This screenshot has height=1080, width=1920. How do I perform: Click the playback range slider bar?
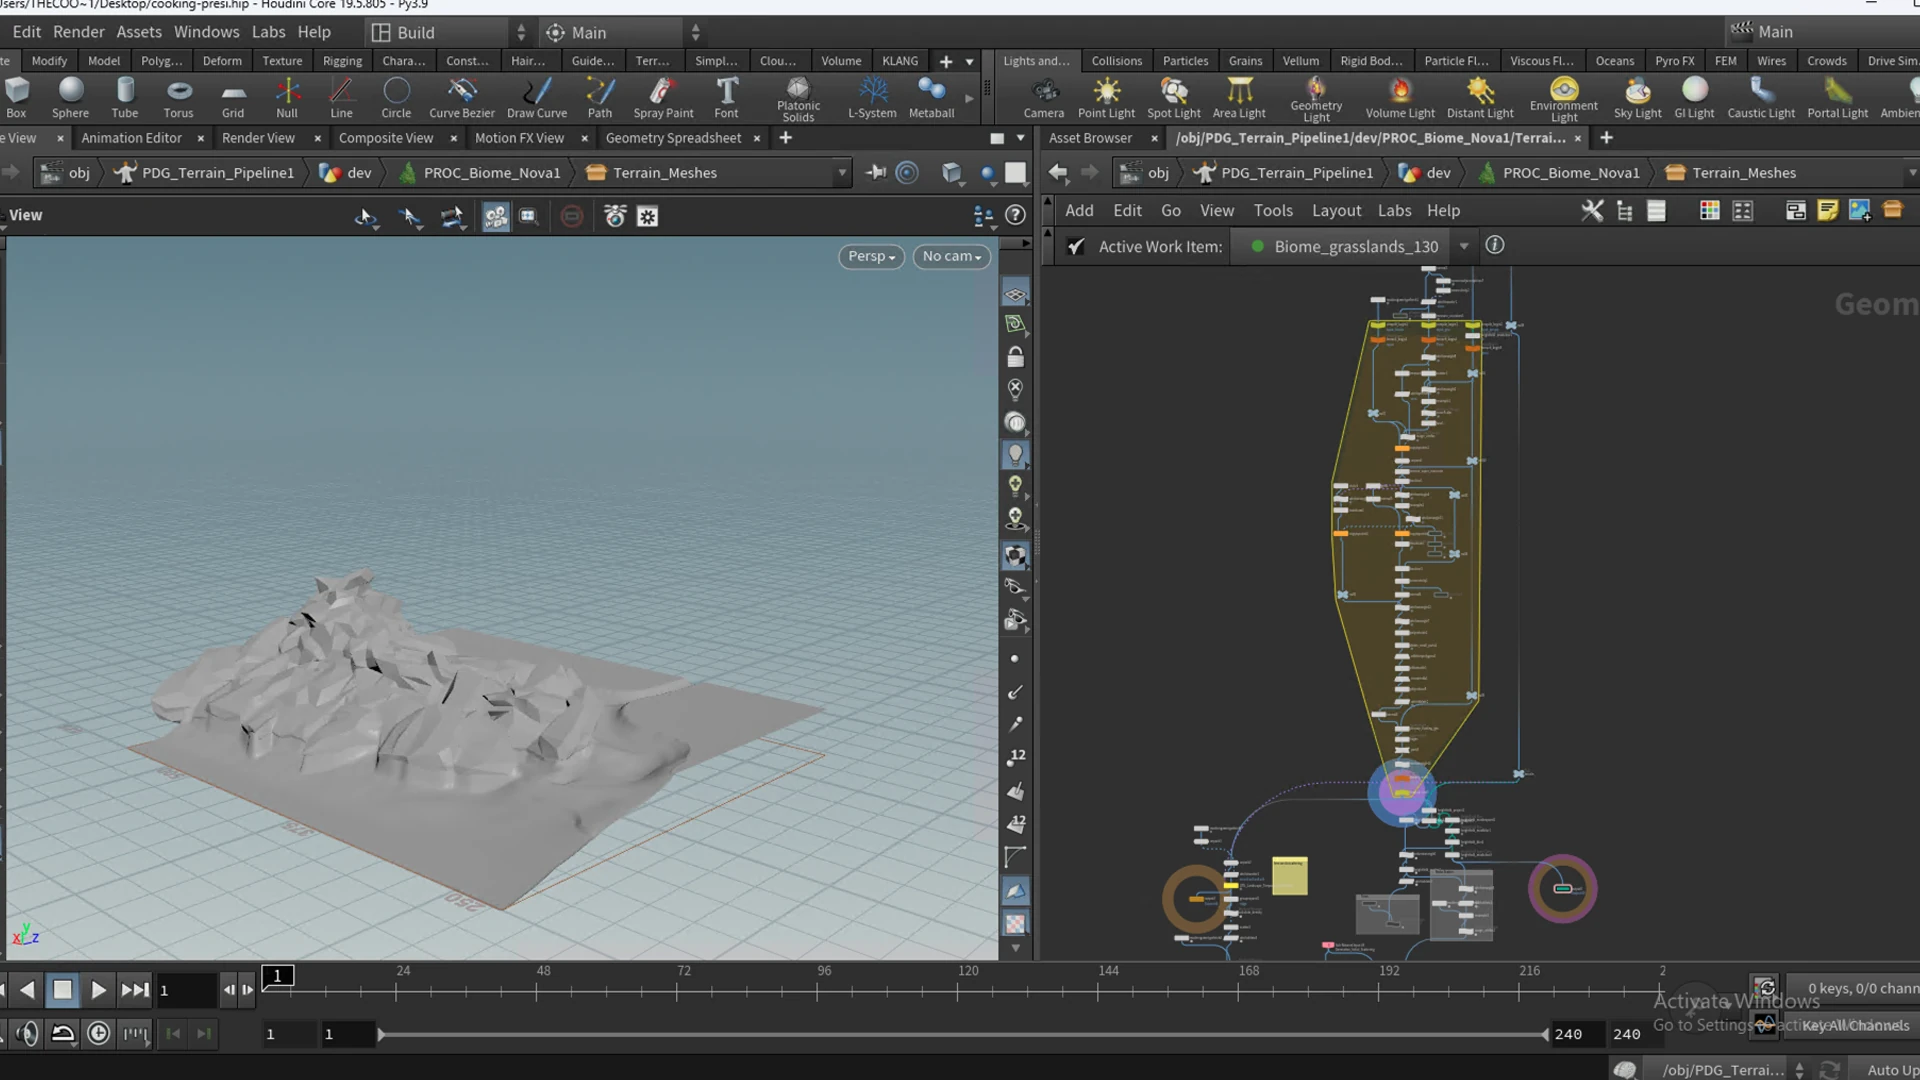click(962, 1034)
